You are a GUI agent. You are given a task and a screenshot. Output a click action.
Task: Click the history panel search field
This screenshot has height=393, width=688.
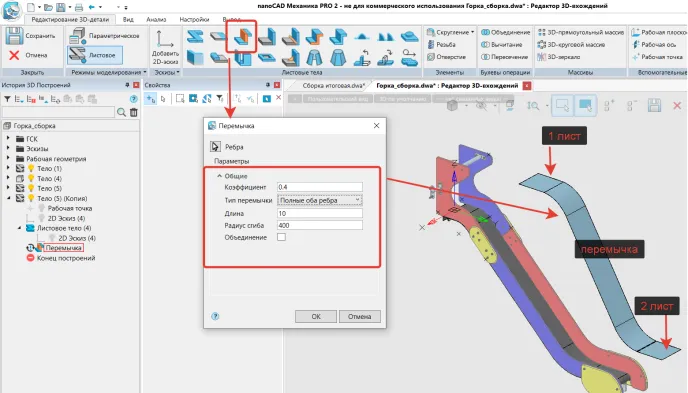click(x=58, y=113)
